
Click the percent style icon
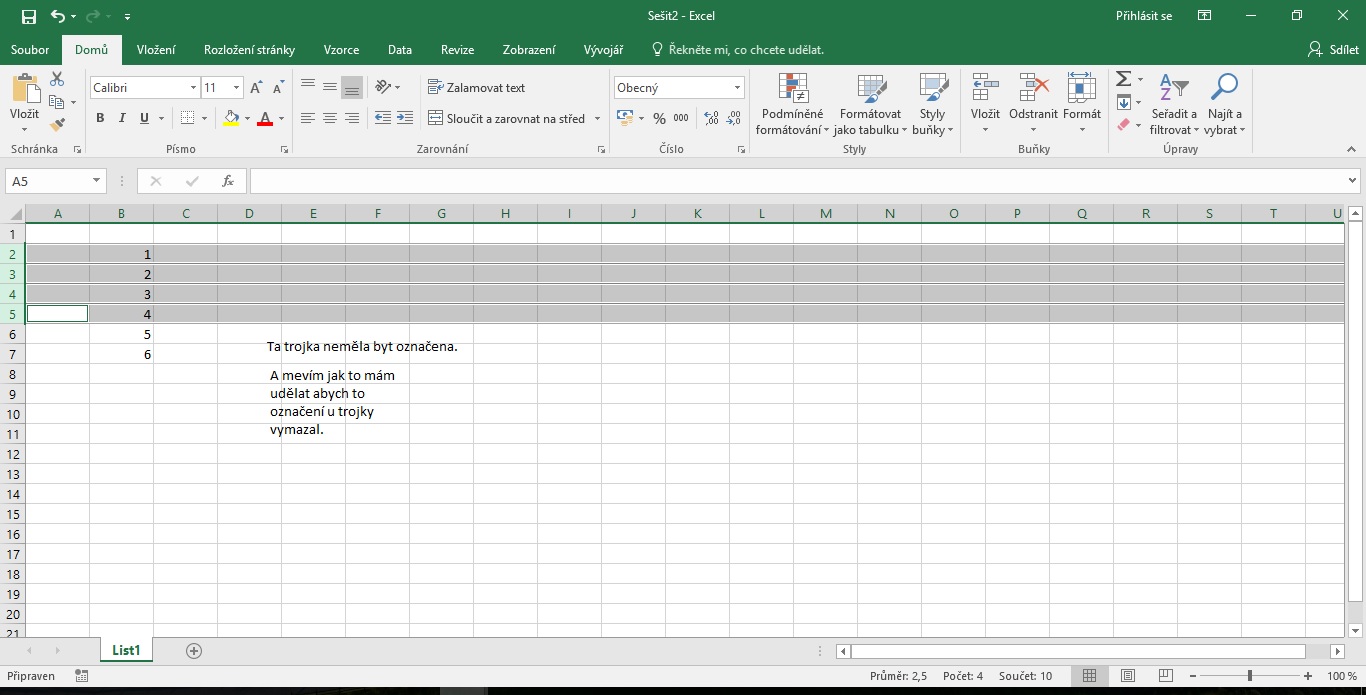(659, 118)
